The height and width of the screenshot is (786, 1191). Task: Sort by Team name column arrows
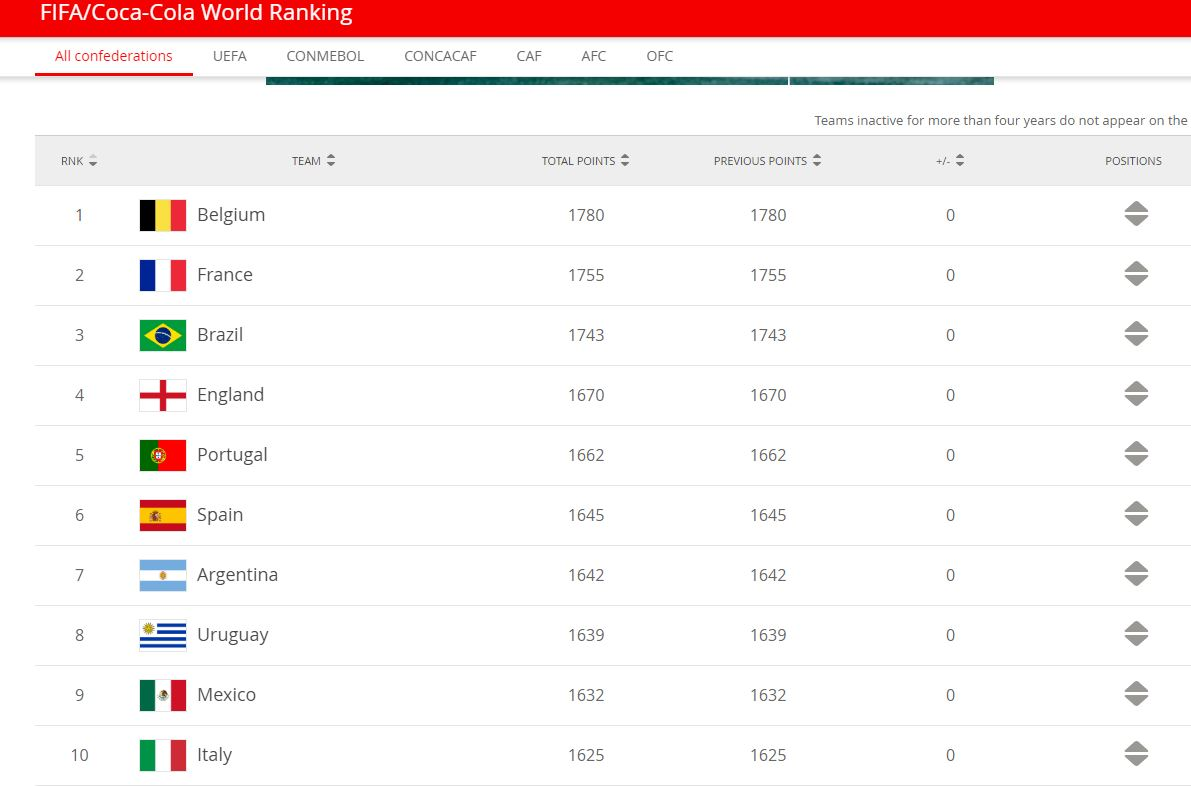(x=331, y=161)
